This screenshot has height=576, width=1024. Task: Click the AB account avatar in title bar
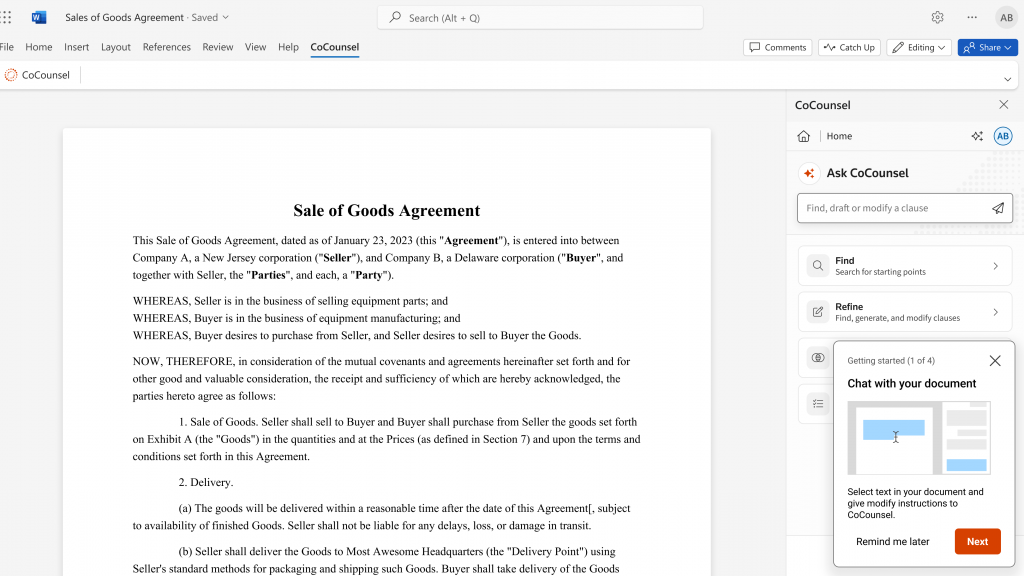1005,17
